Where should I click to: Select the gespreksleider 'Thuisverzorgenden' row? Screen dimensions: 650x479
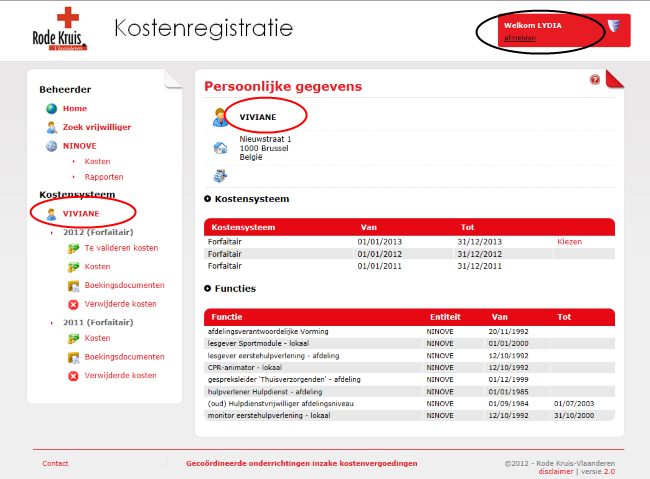pyautogui.click(x=409, y=379)
